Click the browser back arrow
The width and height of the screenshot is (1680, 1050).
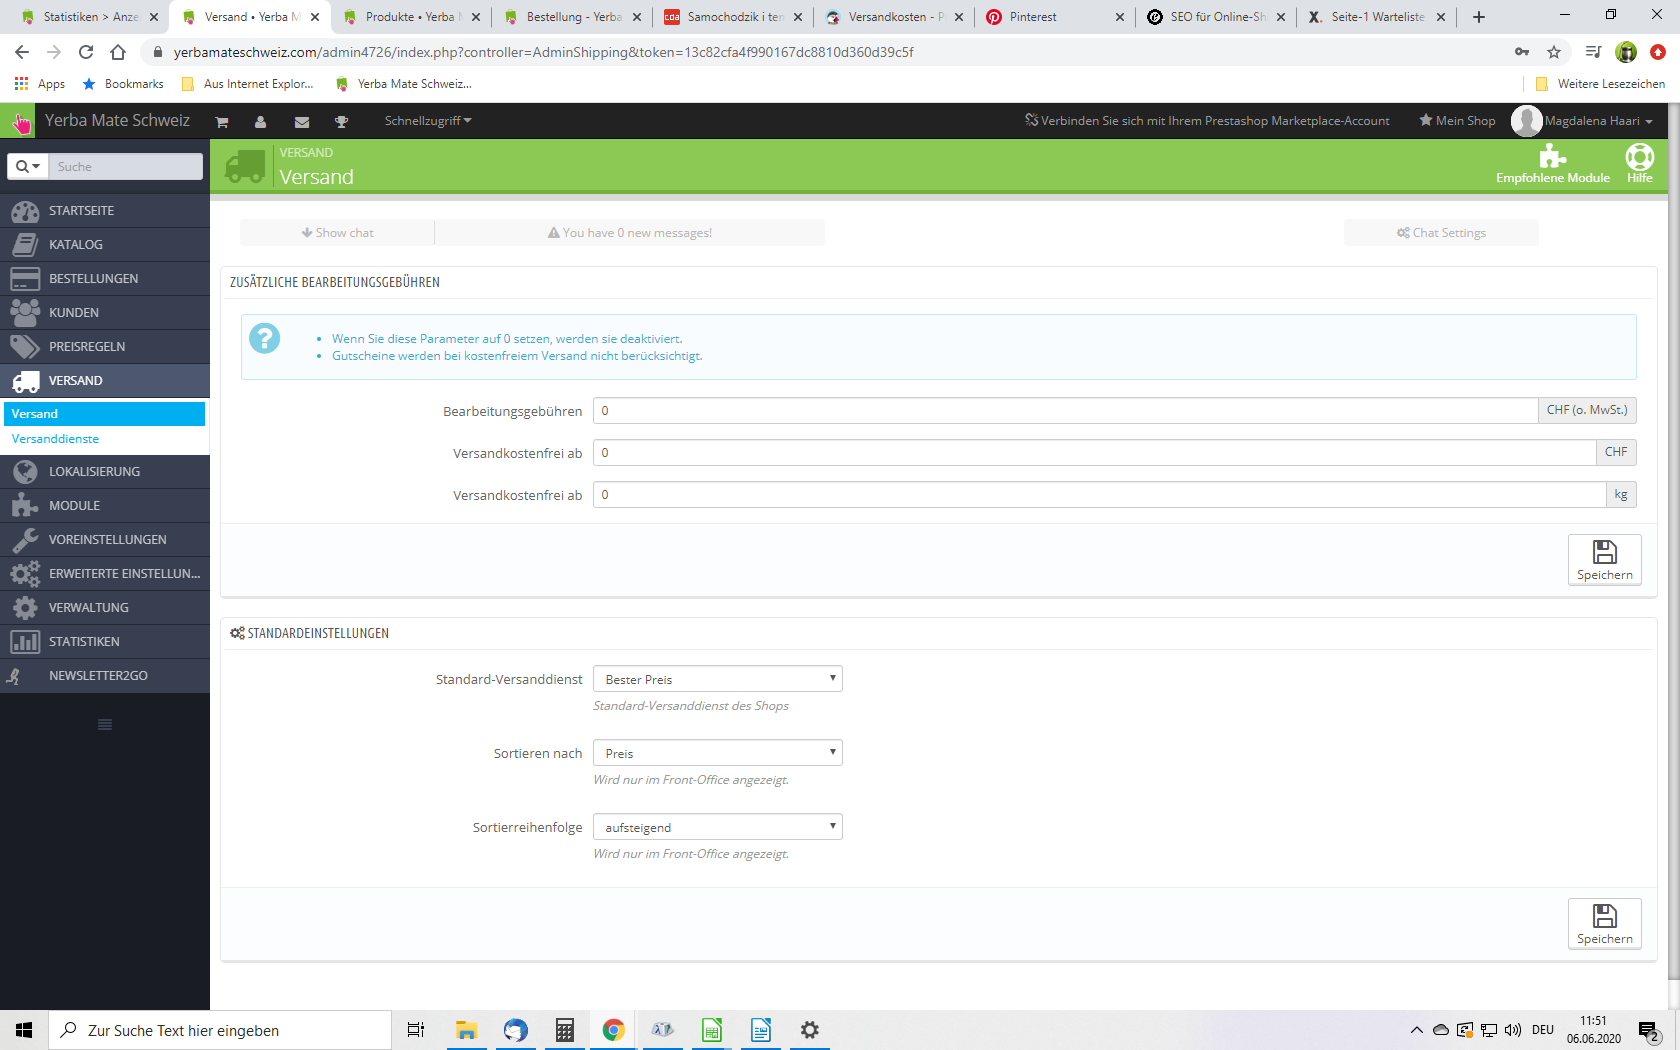point(22,52)
